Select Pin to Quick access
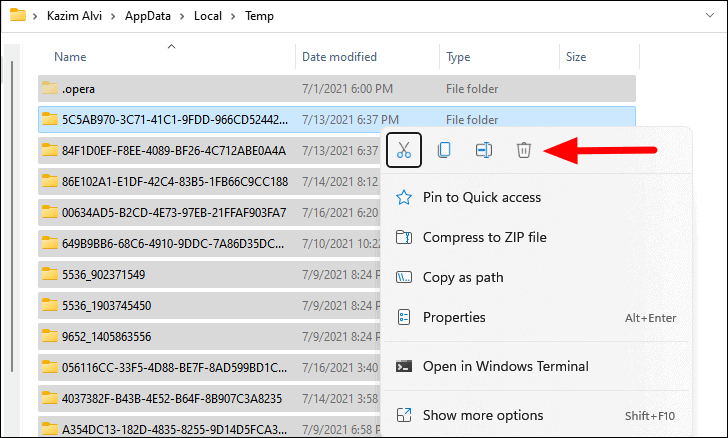The width and height of the screenshot is (728, 438). point(482,197)
